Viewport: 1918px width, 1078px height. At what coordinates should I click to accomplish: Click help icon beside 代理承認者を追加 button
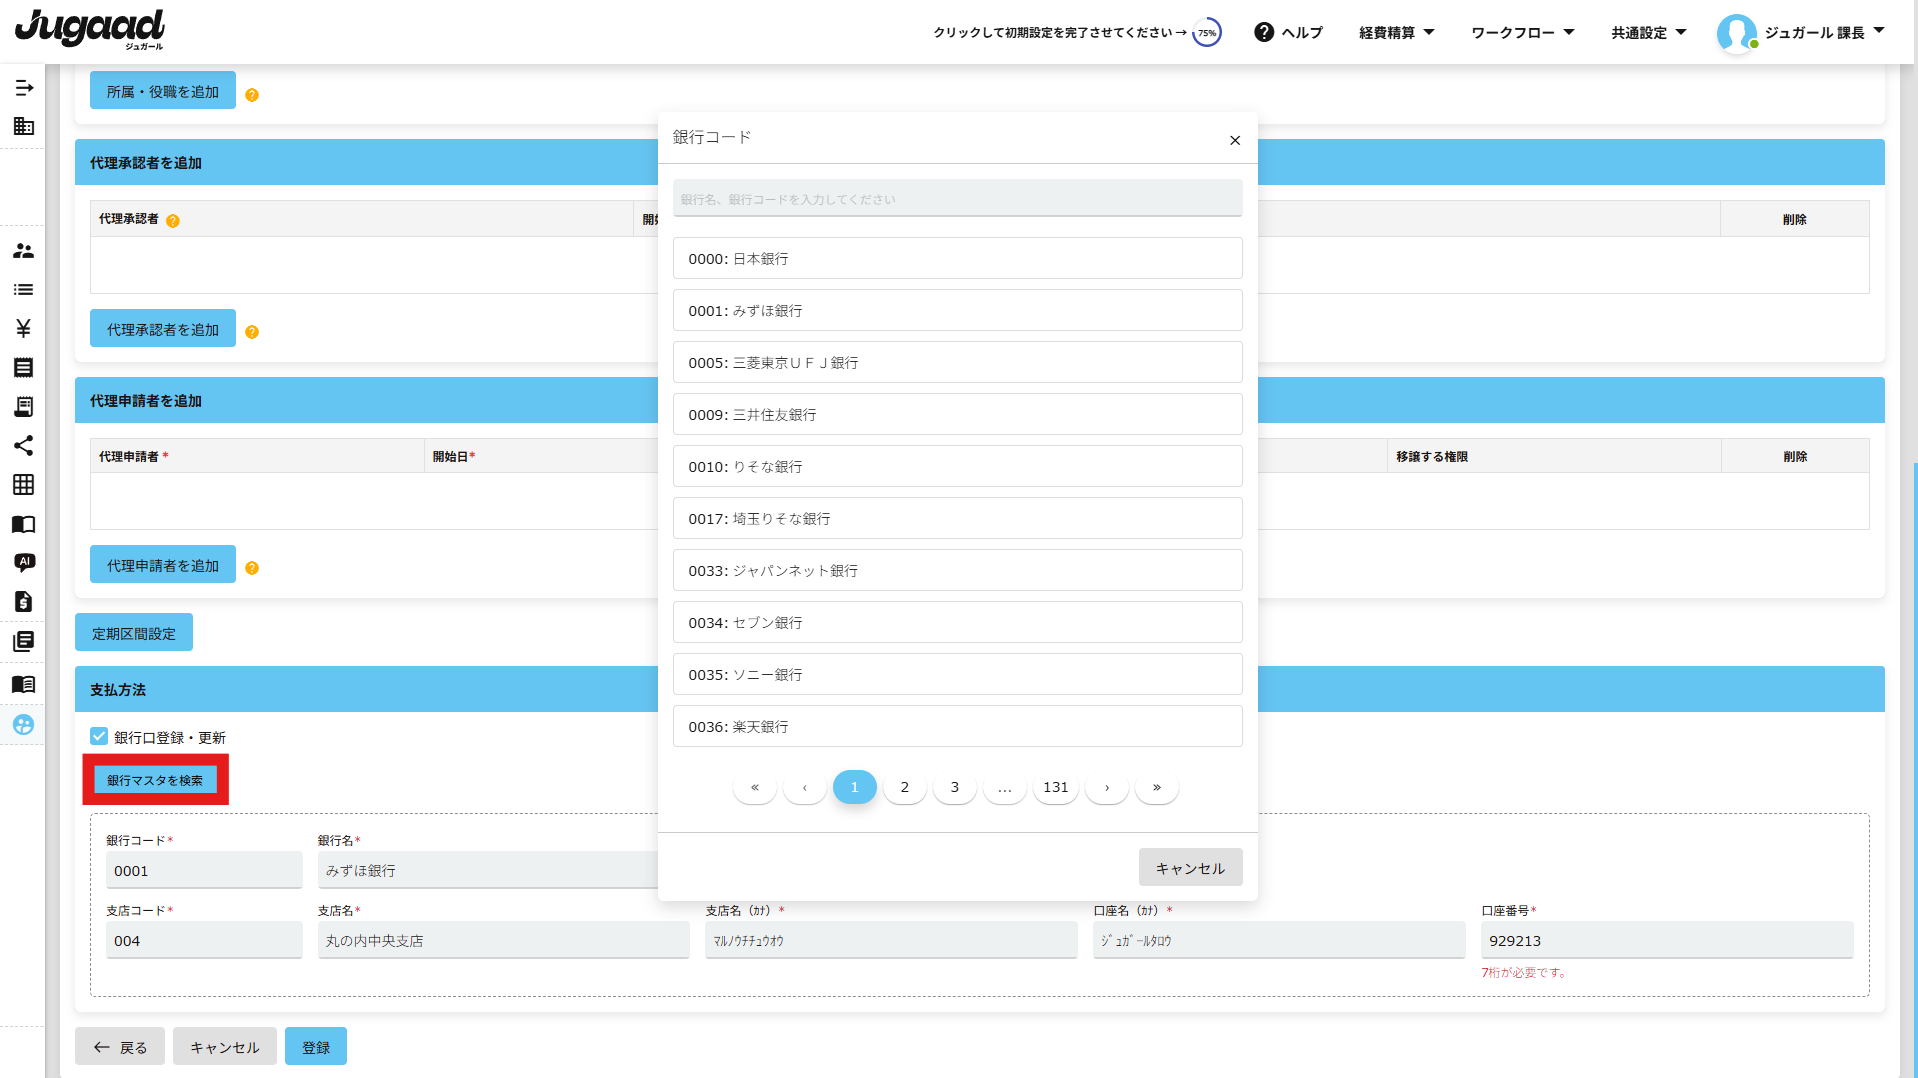(x=252, y=332)
